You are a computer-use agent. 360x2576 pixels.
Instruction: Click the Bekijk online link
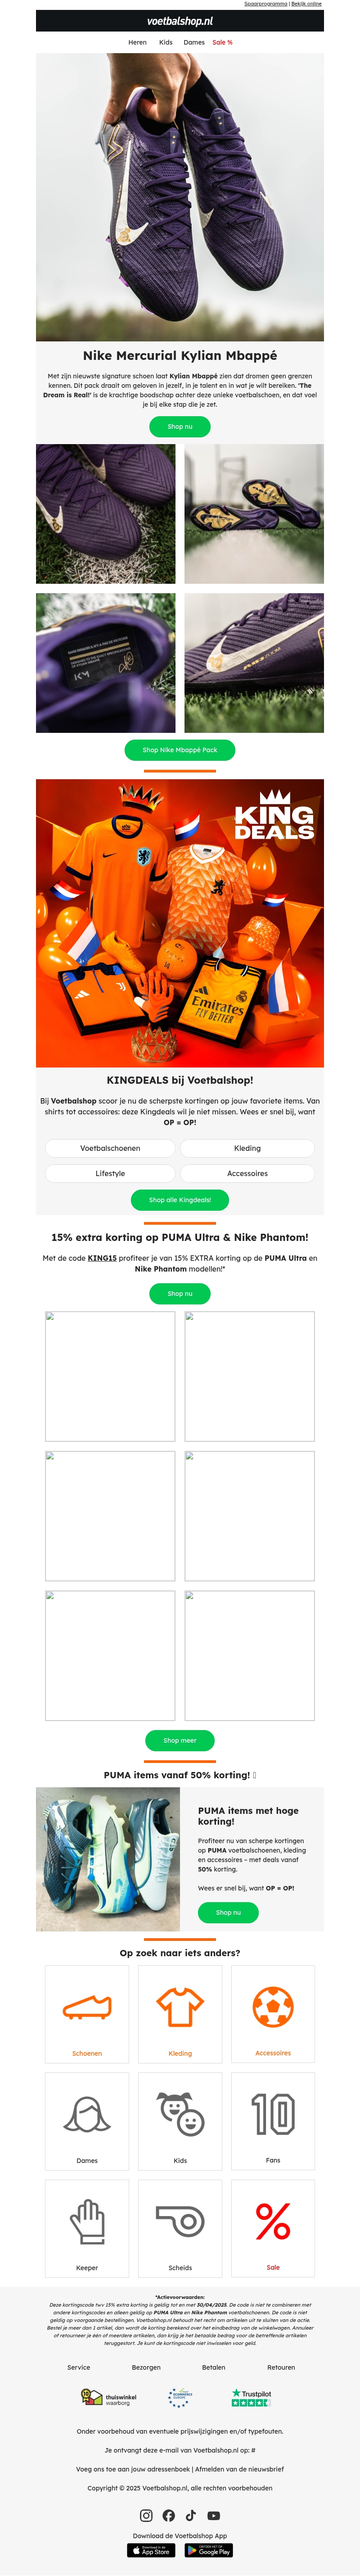pos(306,4)
